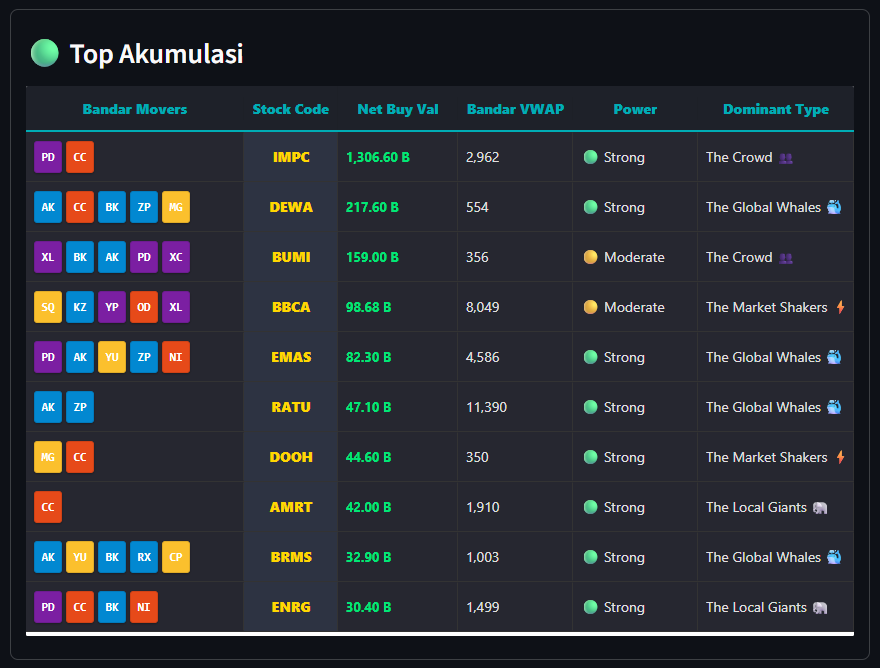Click the 11,390 Bandar VWAP value
Screen dimensions: 880x668
pyautogui.click(x=486, y=407)
